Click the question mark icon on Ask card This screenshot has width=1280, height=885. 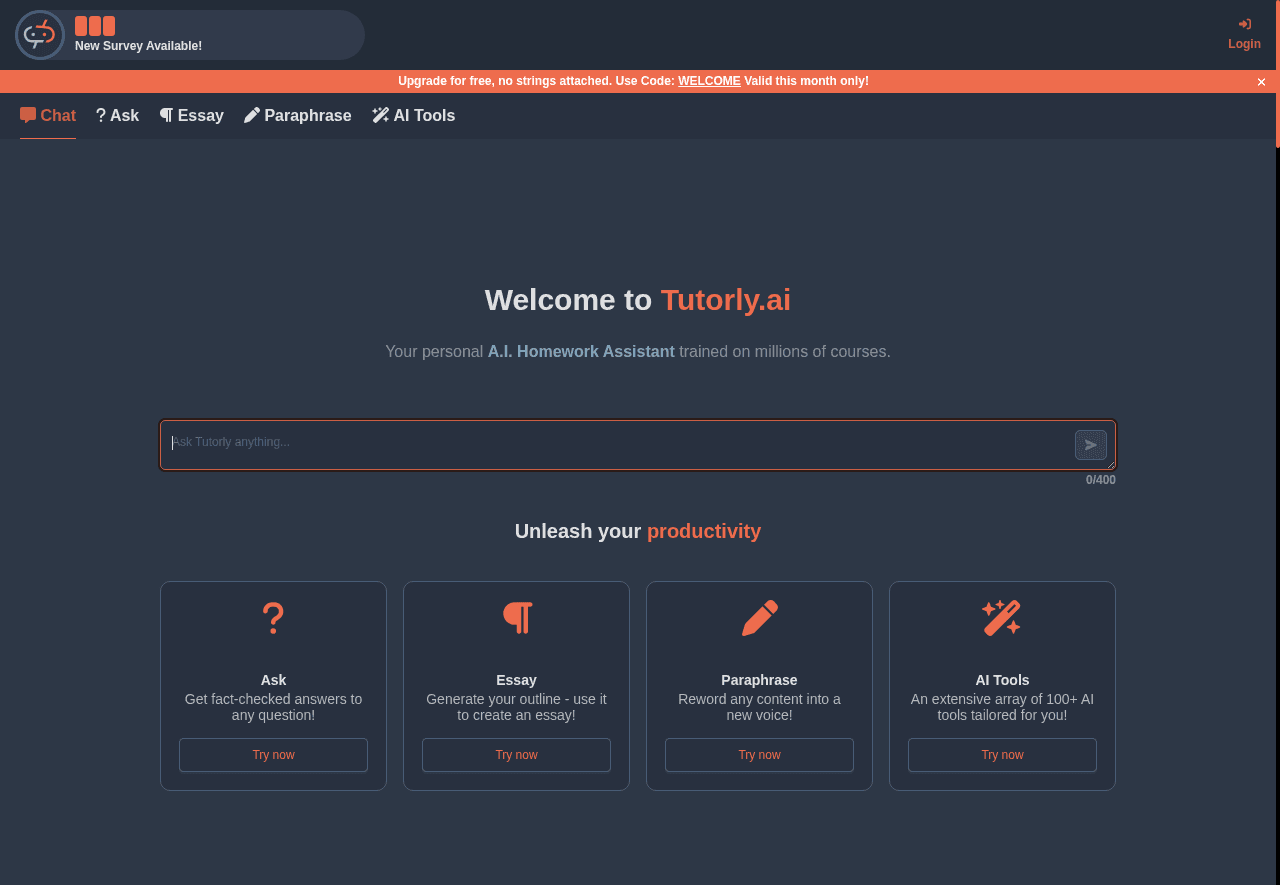coord(272,617)
